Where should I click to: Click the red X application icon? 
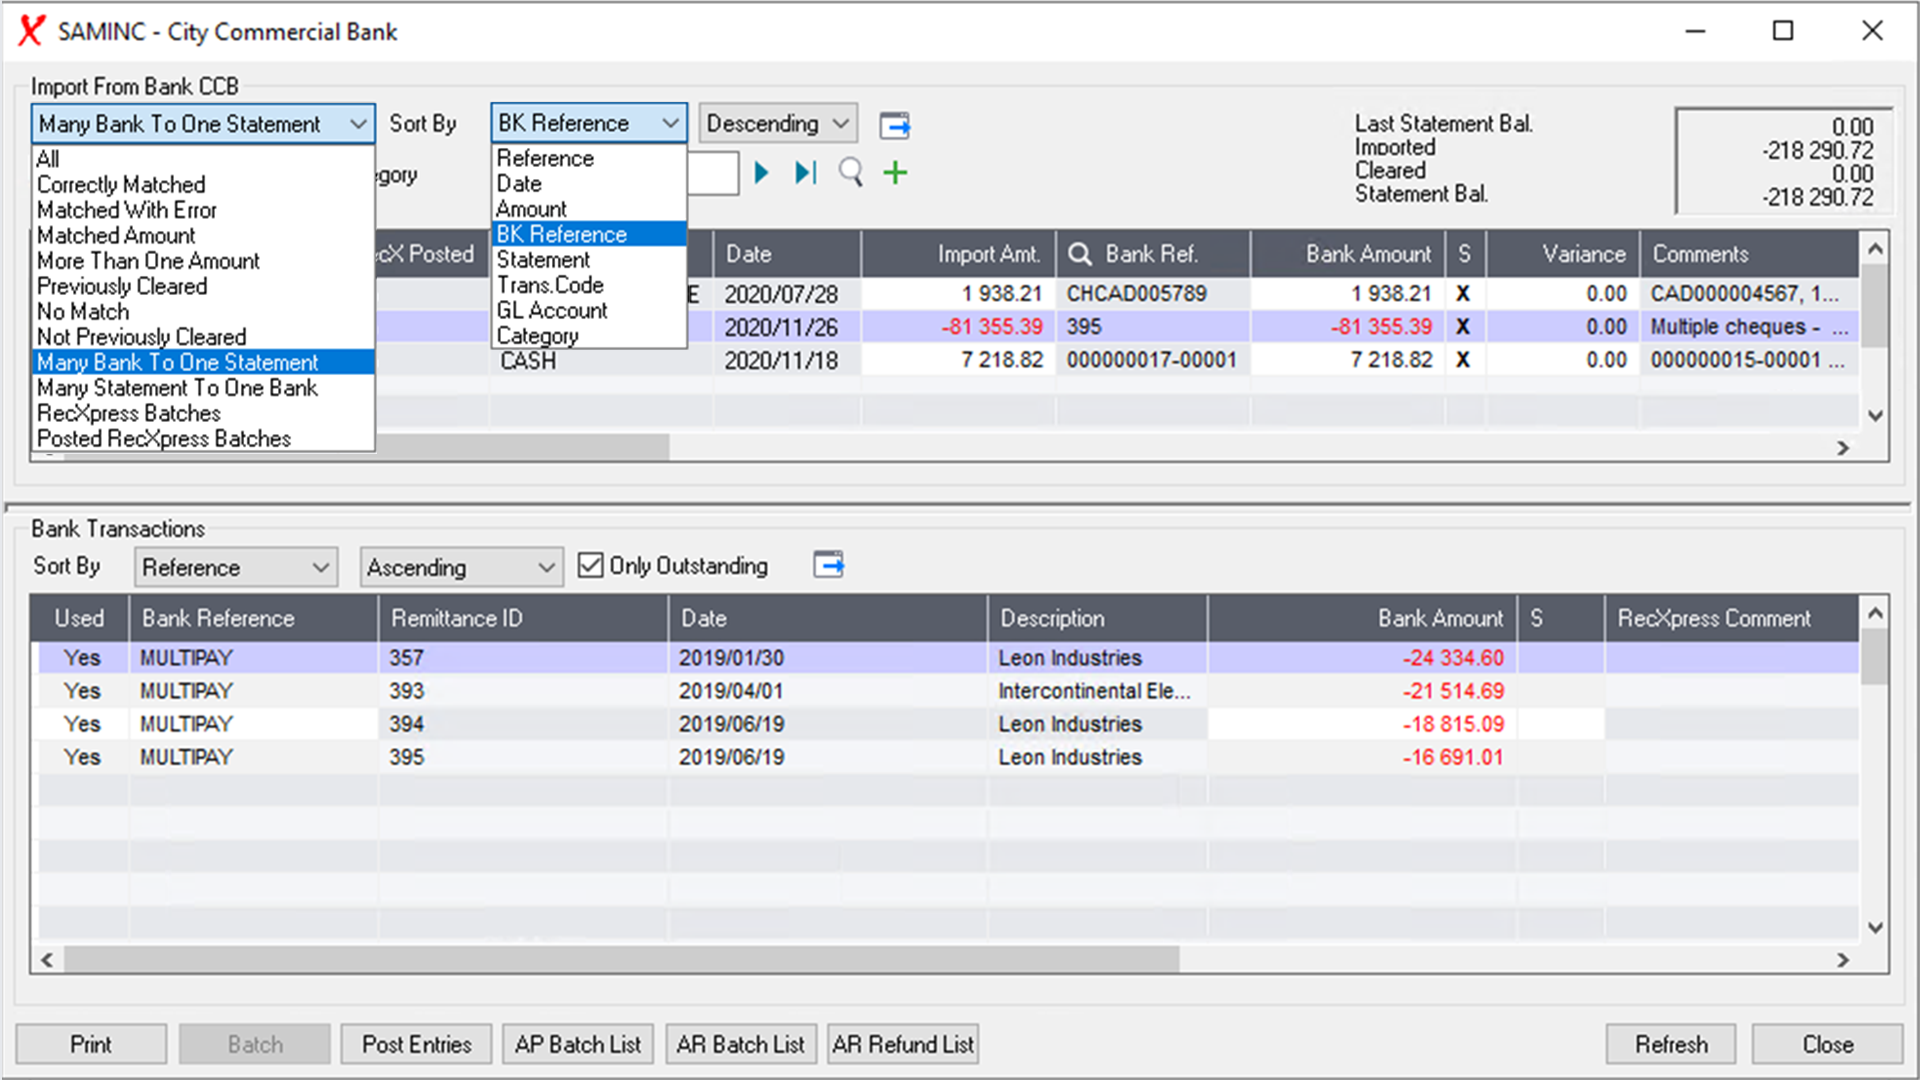pyautogui.click(x=31, y=31)
